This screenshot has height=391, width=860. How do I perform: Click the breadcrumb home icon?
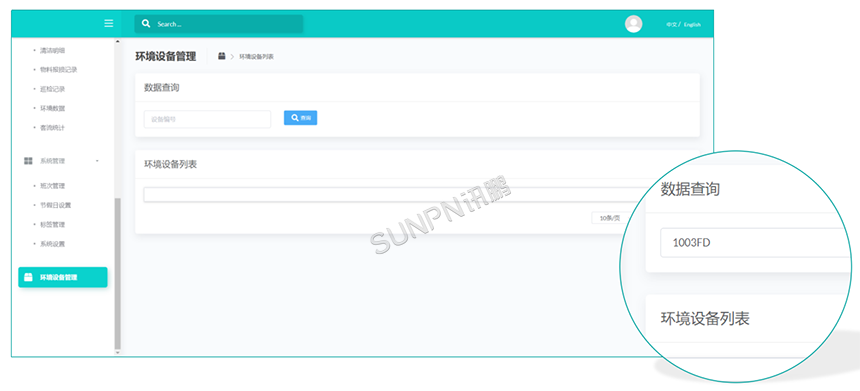coord(222,56)
